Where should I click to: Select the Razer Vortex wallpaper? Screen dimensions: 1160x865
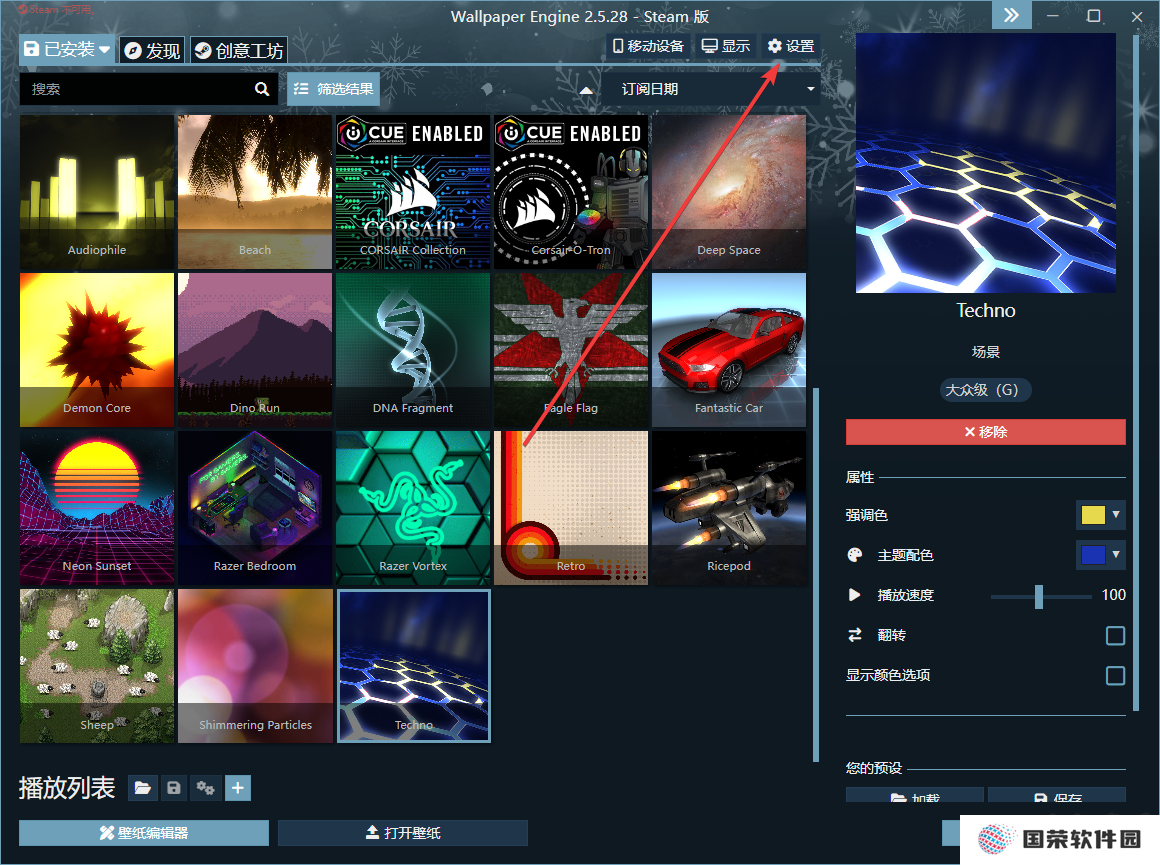413,508
